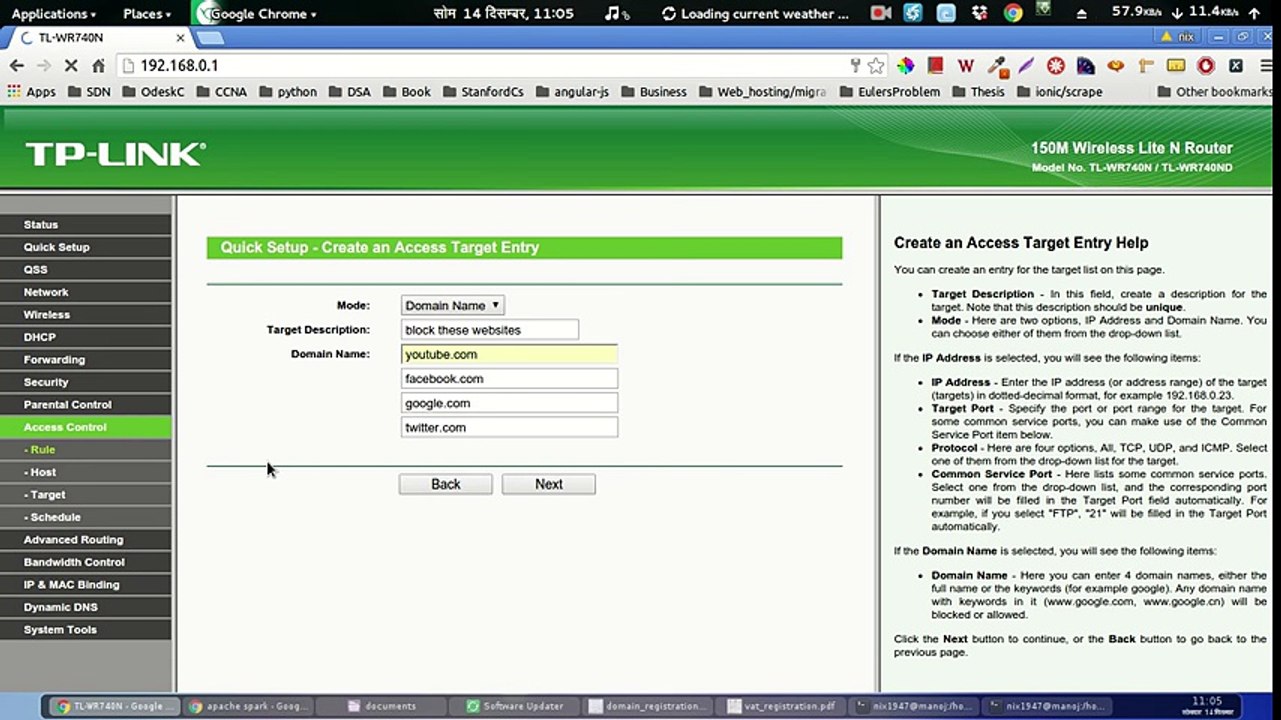Open the red book extension icon
Viewport: 1281px width, 720px height.
935,66
